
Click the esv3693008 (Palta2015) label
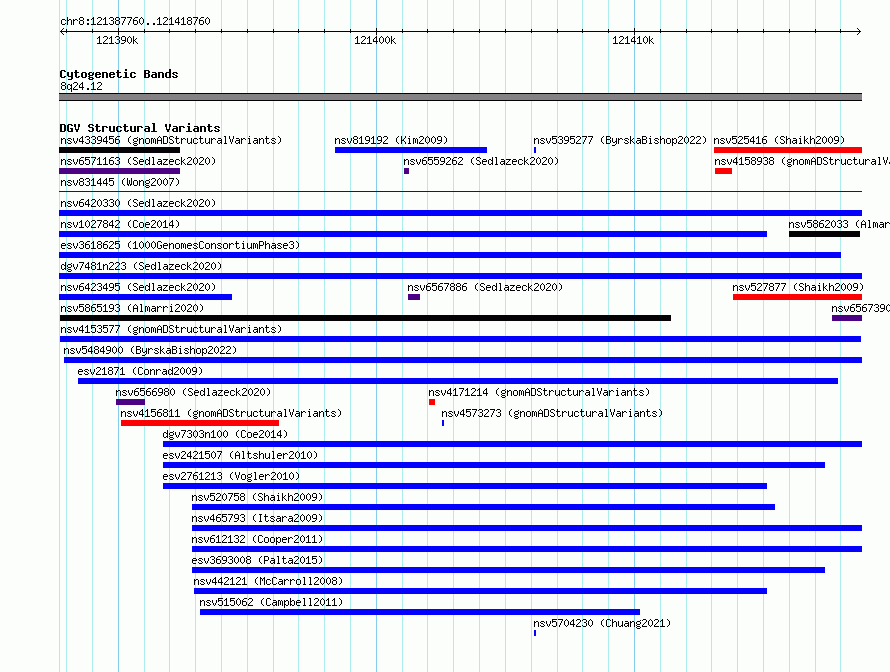point(257,560)
